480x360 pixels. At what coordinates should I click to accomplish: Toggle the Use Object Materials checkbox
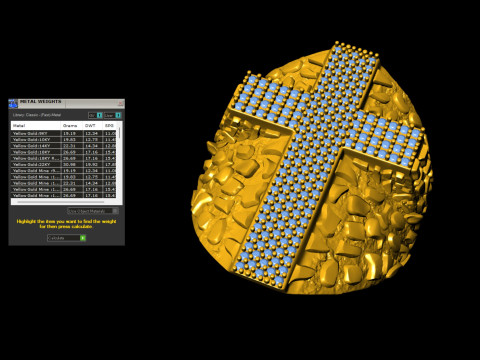coord(93,211)
